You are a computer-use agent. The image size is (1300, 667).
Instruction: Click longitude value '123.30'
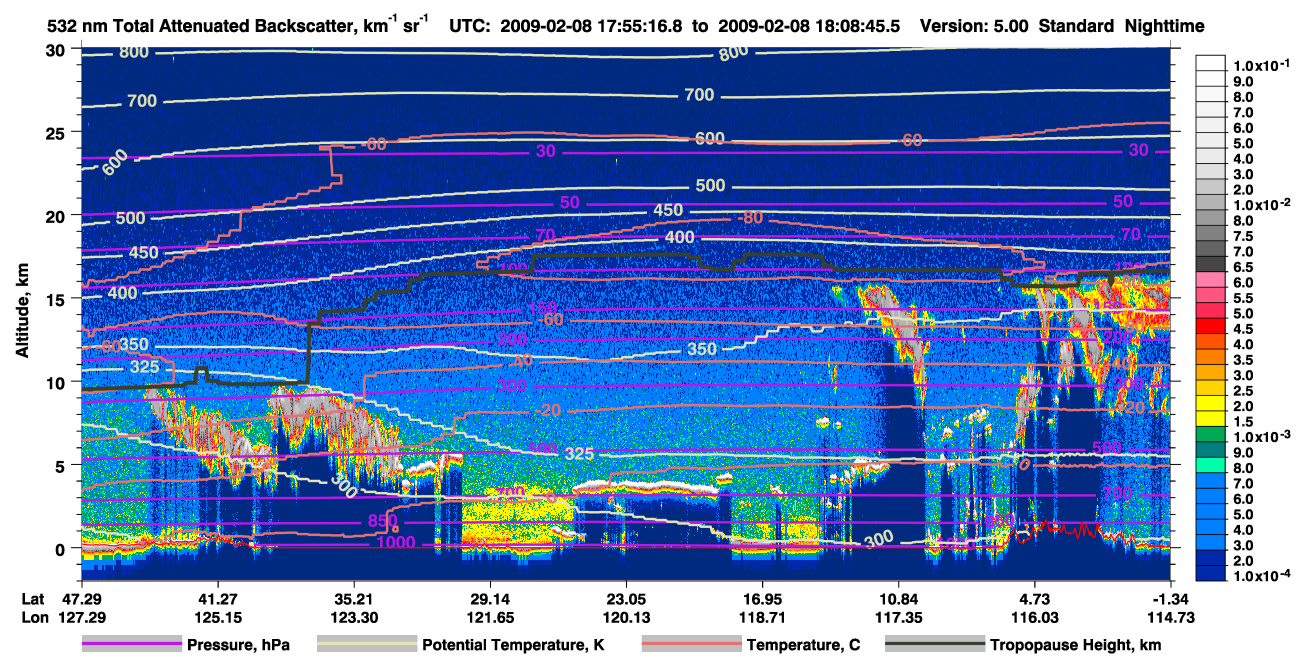pyautogui.click(x=352, y=618)
